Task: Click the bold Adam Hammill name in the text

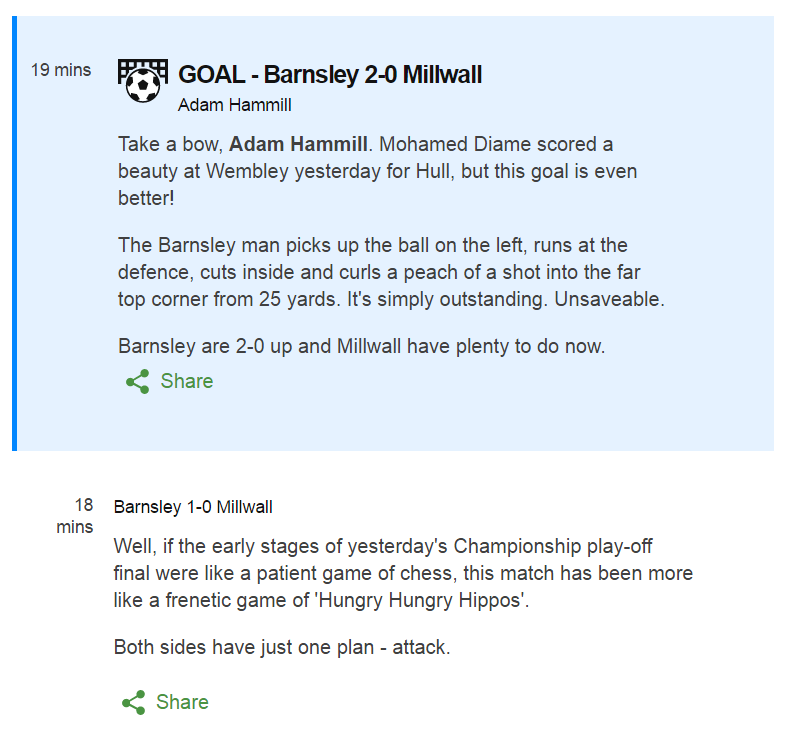Action: click(299, 144)
